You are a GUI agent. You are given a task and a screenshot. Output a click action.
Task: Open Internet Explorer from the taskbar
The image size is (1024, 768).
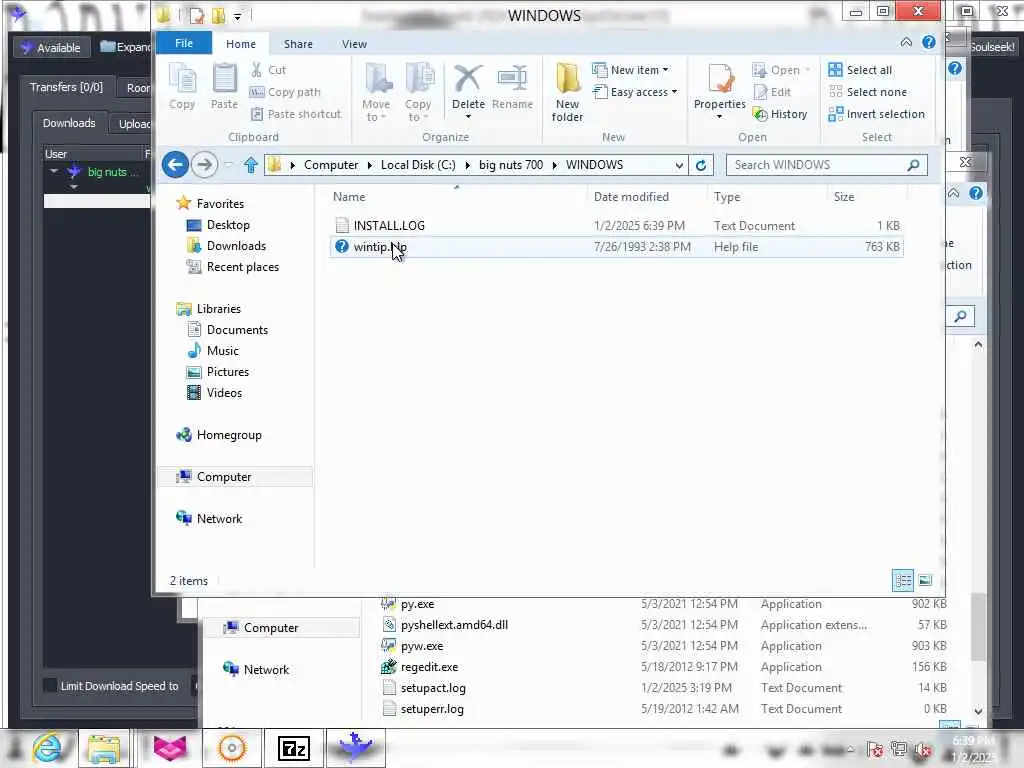(47, 748)
